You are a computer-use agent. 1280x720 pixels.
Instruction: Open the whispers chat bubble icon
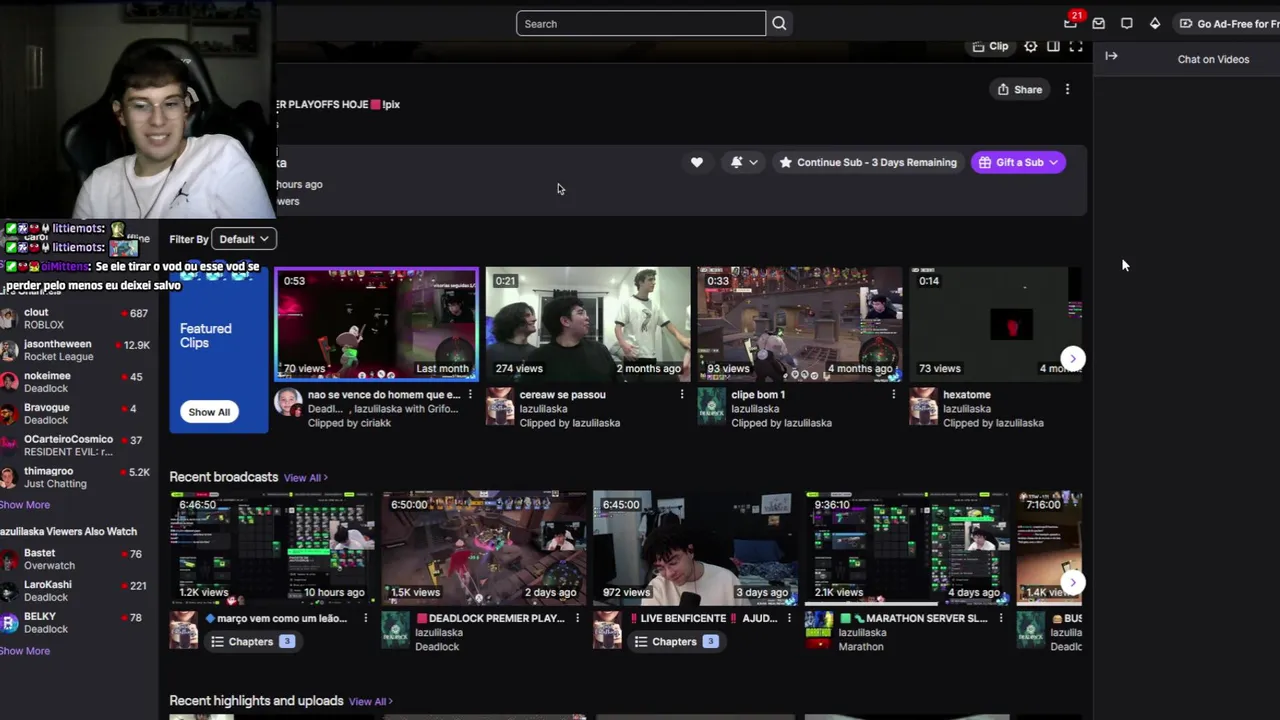(1127, 24)
